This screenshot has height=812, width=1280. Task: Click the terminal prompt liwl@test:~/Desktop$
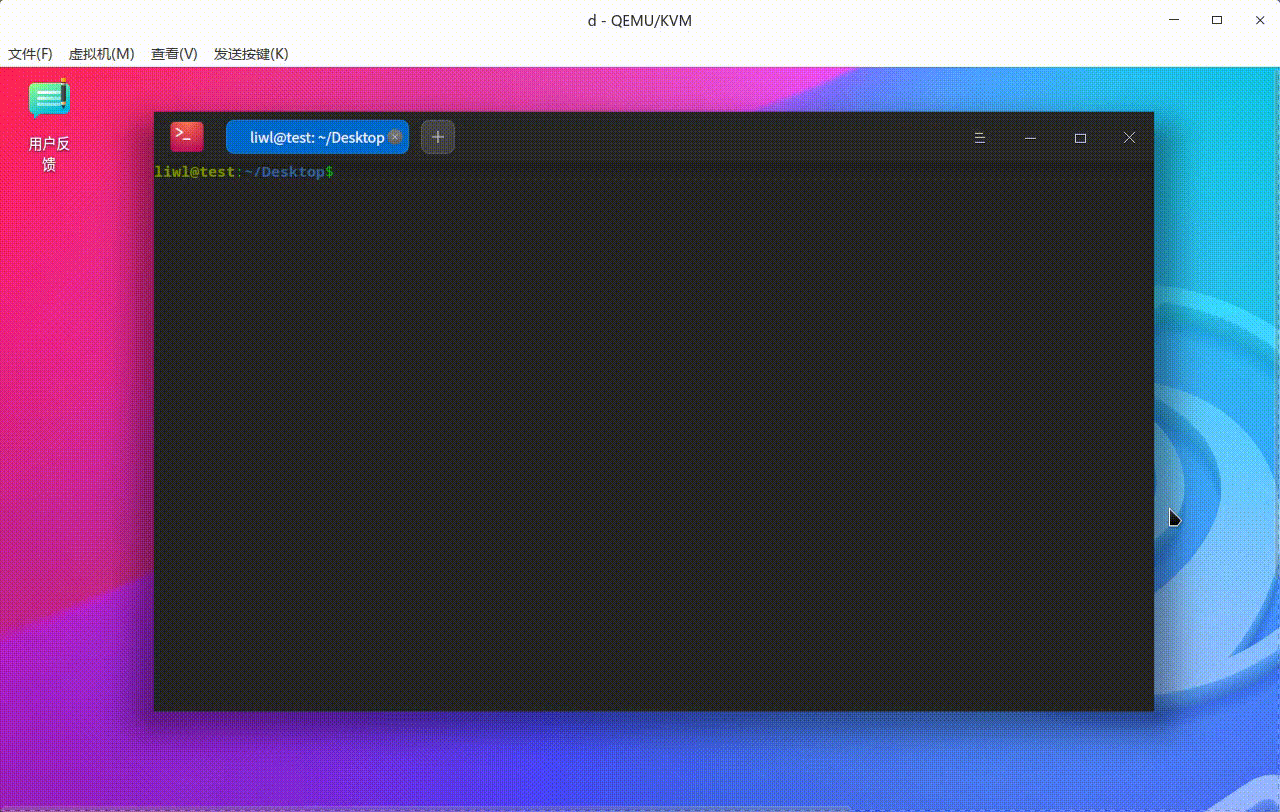[244, 172]
